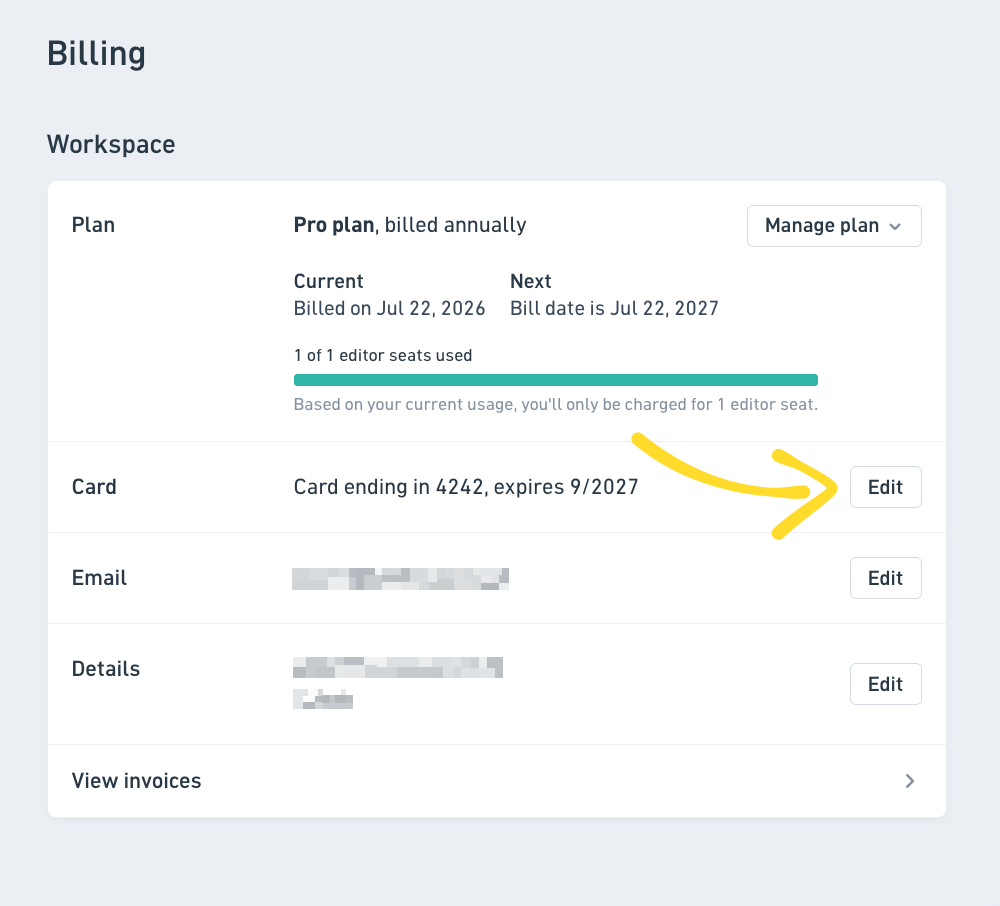Click the Card ending in 4242 text
The width and height of the screenshot is (1000, 906).
(466, 487)
